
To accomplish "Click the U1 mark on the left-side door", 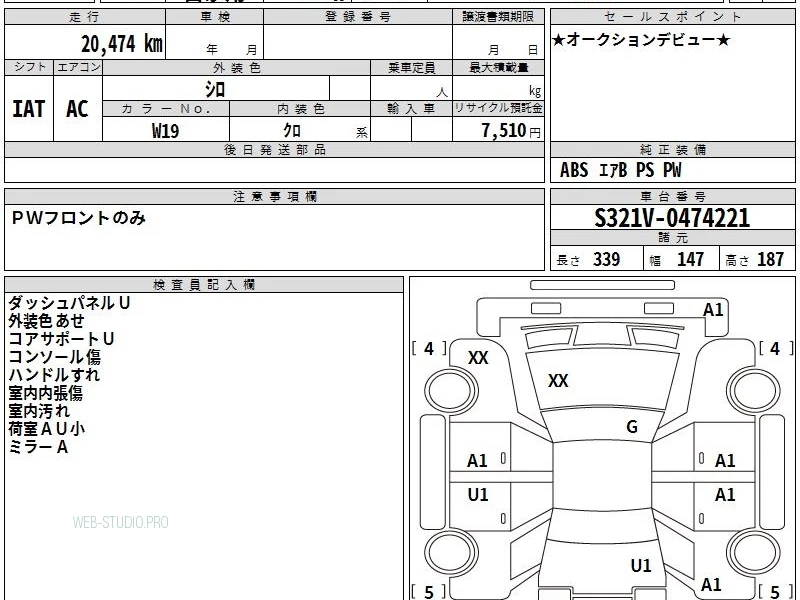I will coord(478,494).
